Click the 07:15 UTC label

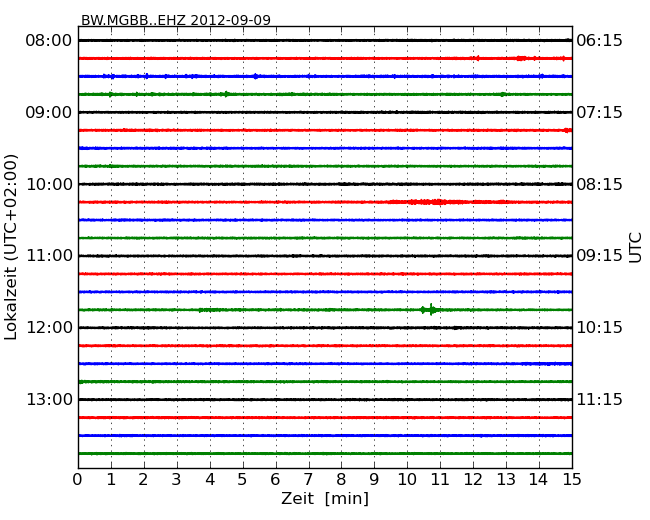599,112
